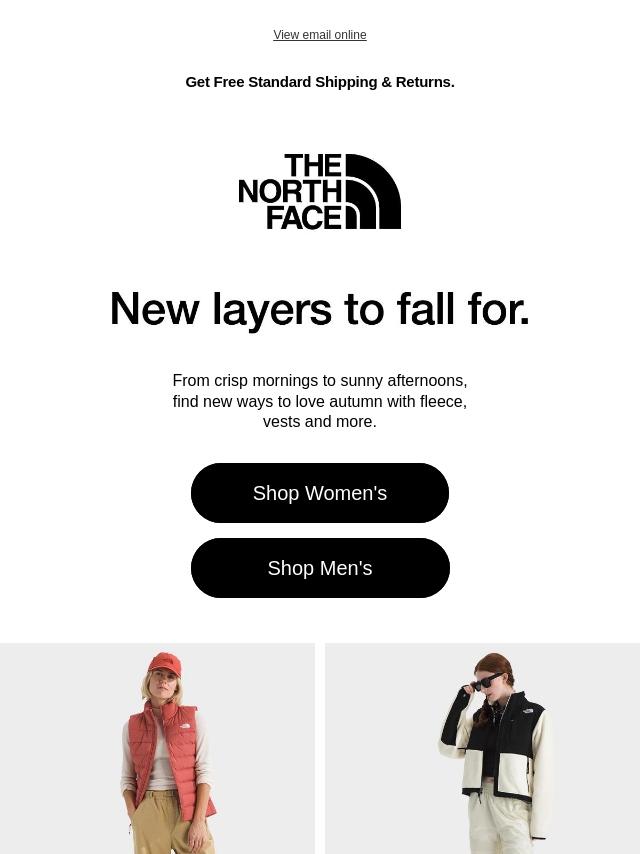The image size is (640, 854).
Task: Click the 'New layers to fall for.' headline
Action: pyautogui.click(x=320, y=309)
